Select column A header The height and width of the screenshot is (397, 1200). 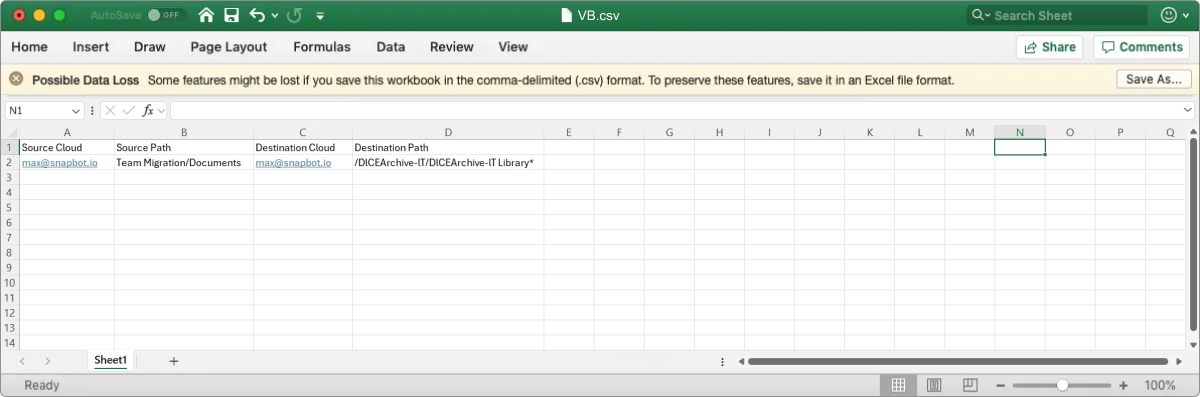point(67,132)
